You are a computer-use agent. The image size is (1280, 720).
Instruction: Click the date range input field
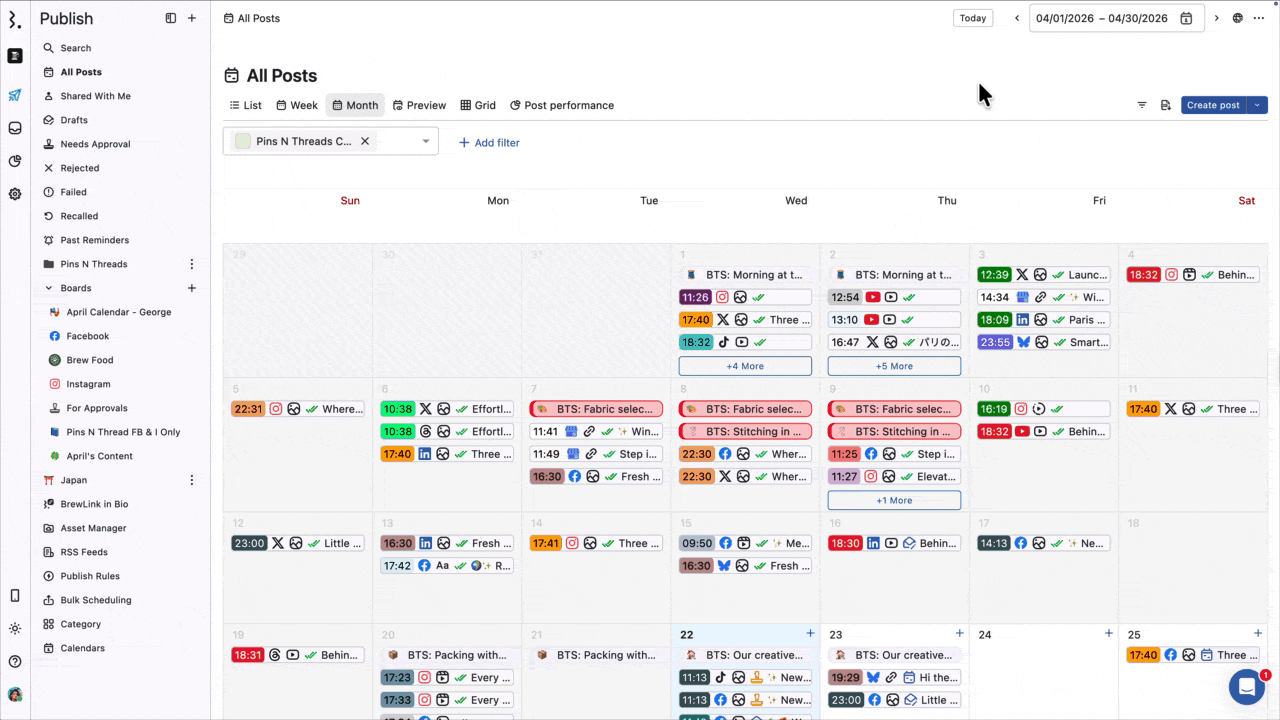1102,18
